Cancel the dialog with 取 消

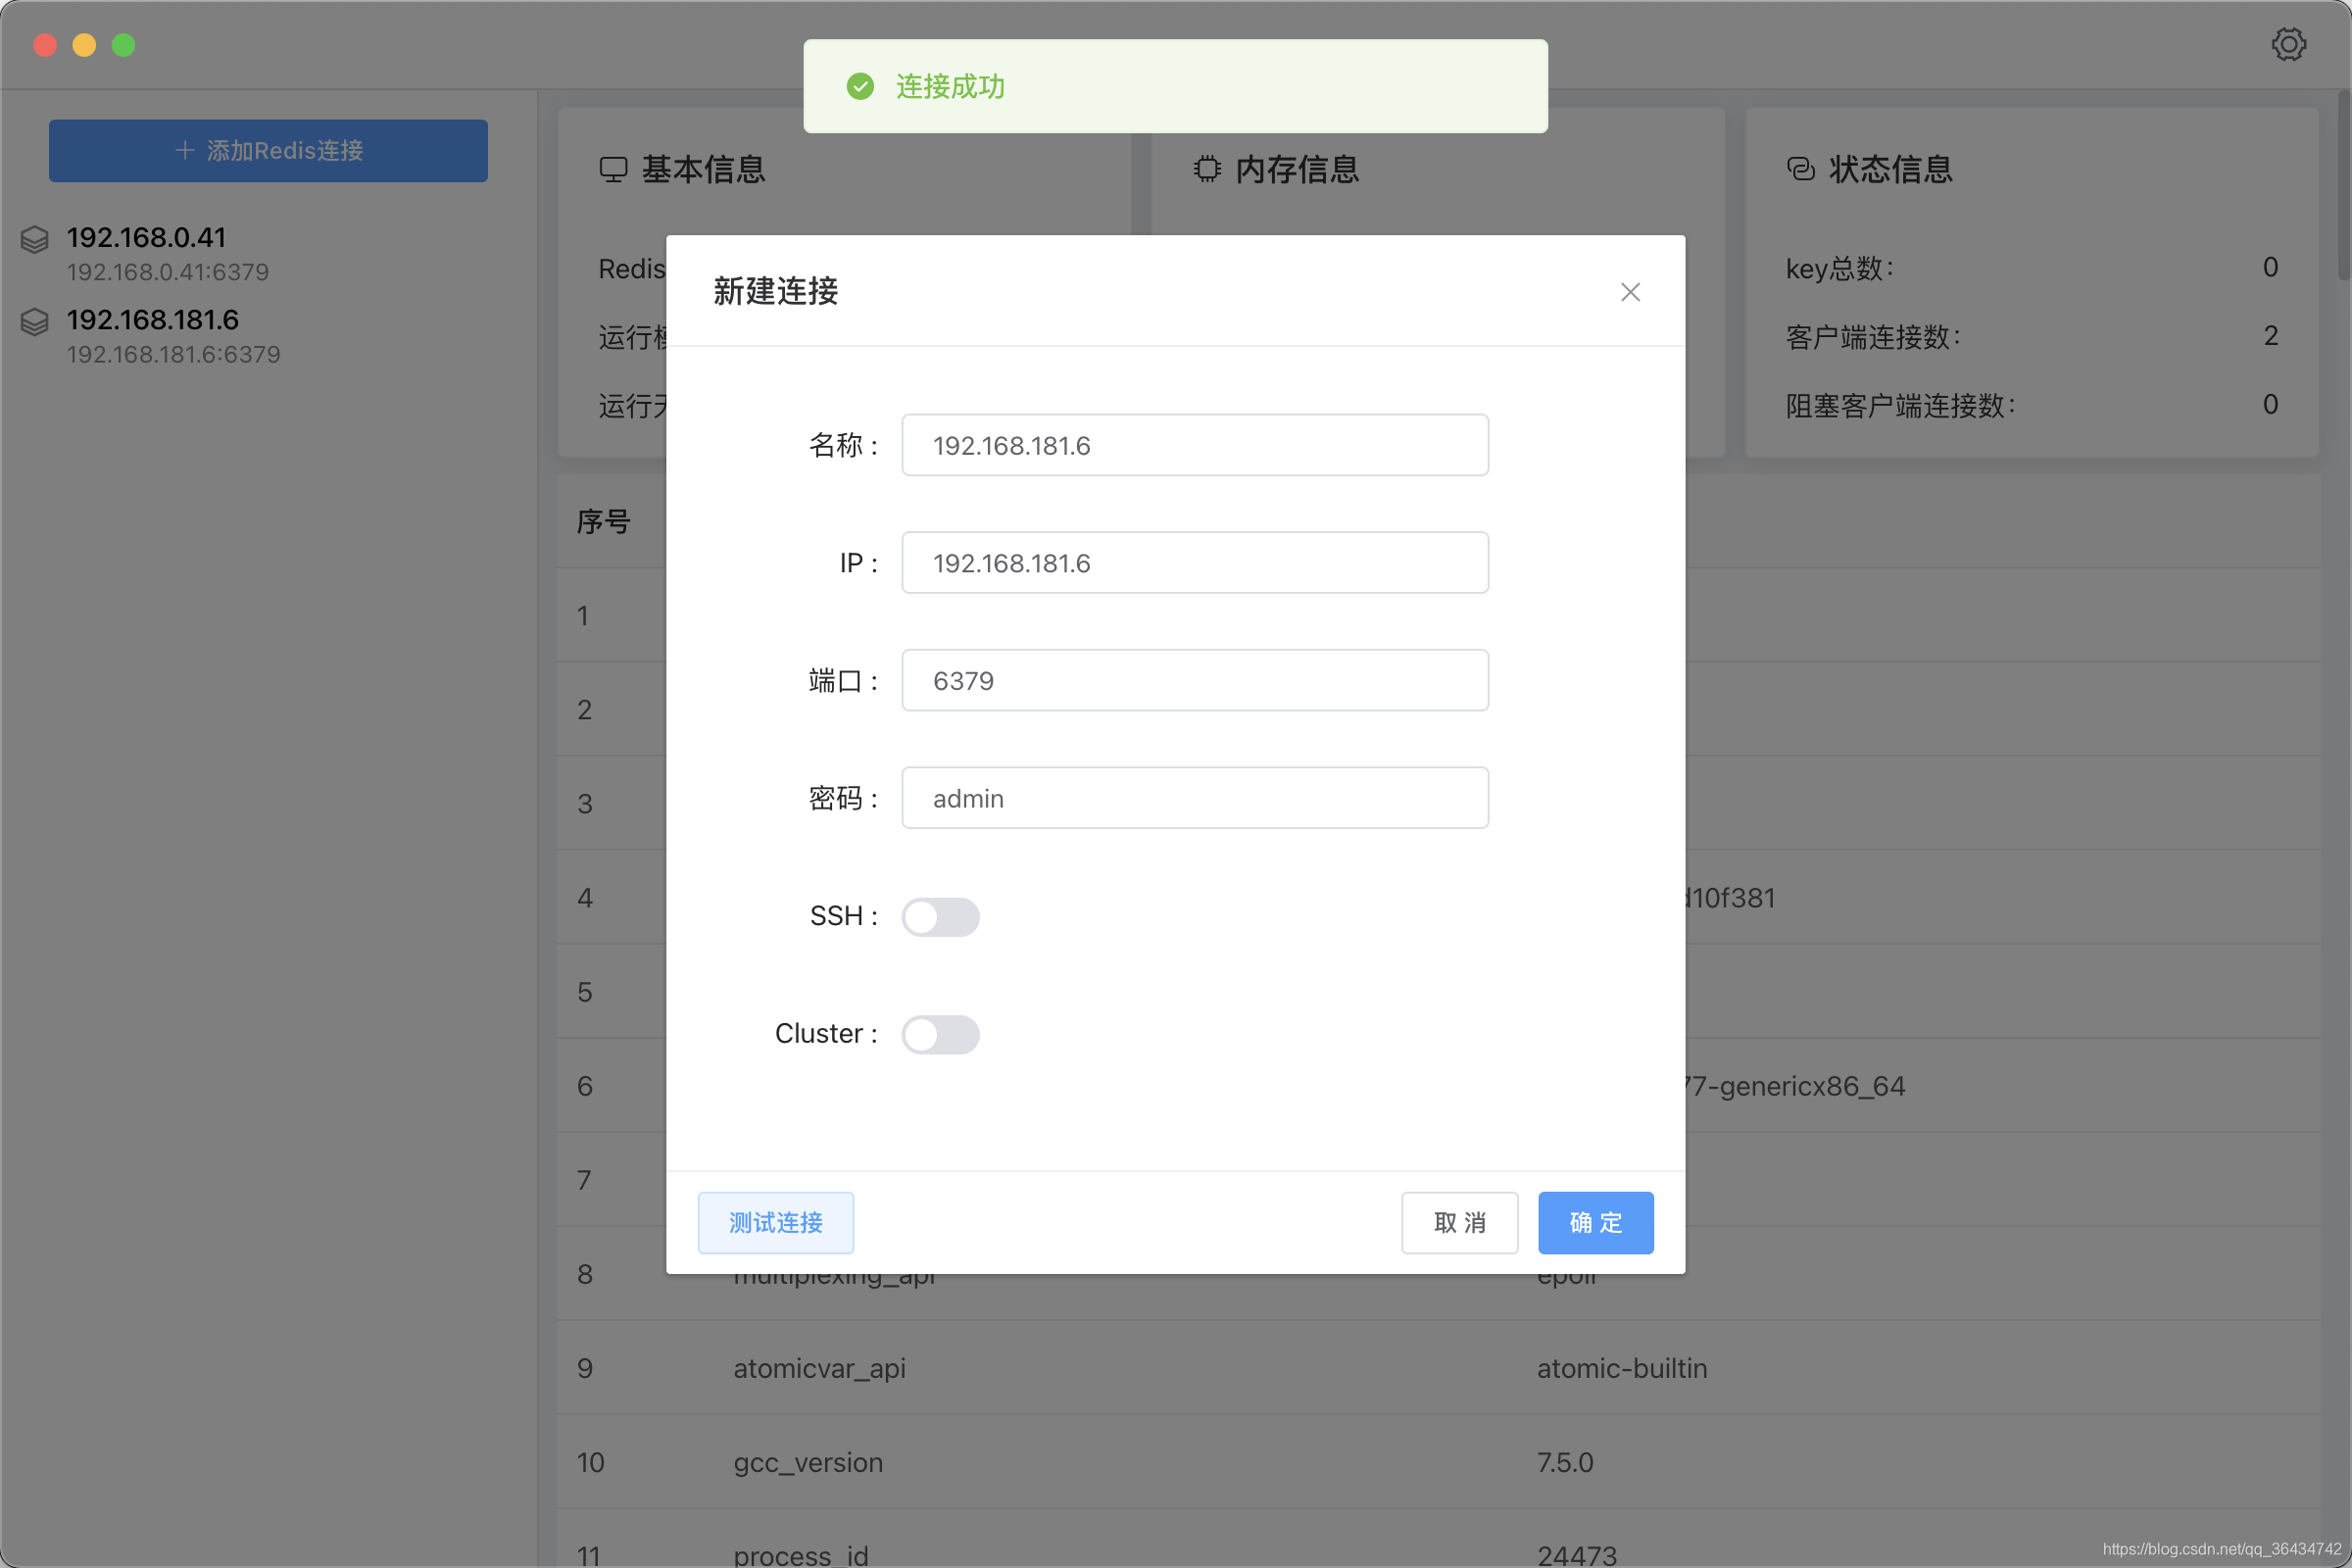pyautogui.click(x=1459, y=1222)
